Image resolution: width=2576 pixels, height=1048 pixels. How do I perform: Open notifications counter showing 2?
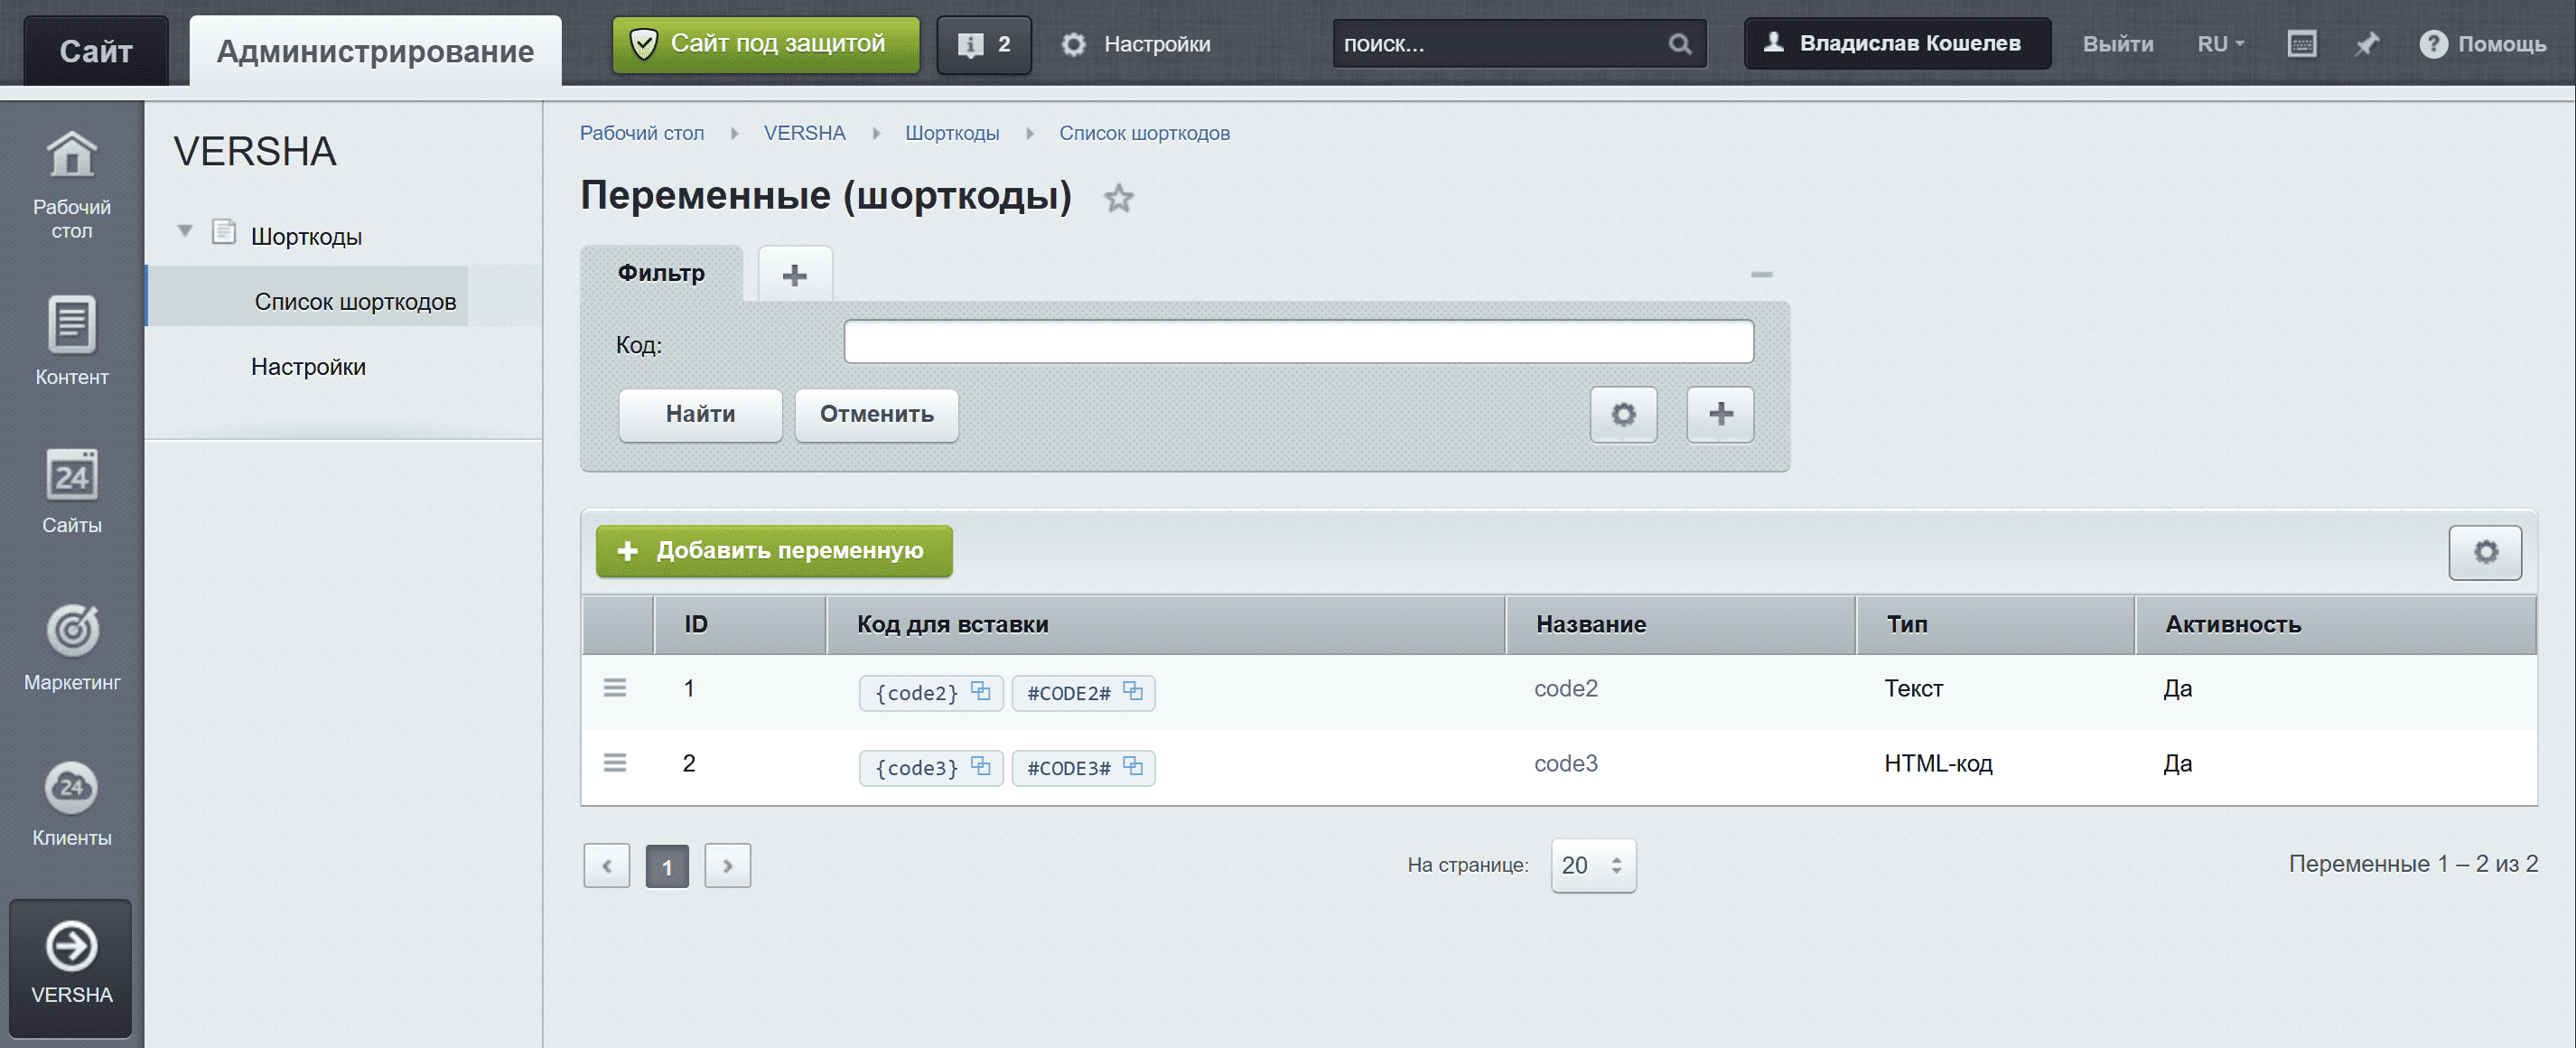984,44
